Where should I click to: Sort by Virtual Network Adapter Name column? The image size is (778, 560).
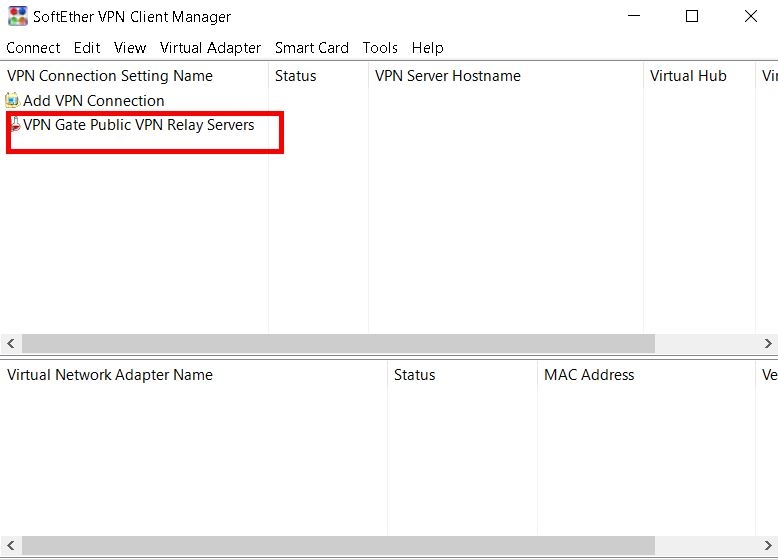click(194, 375)
